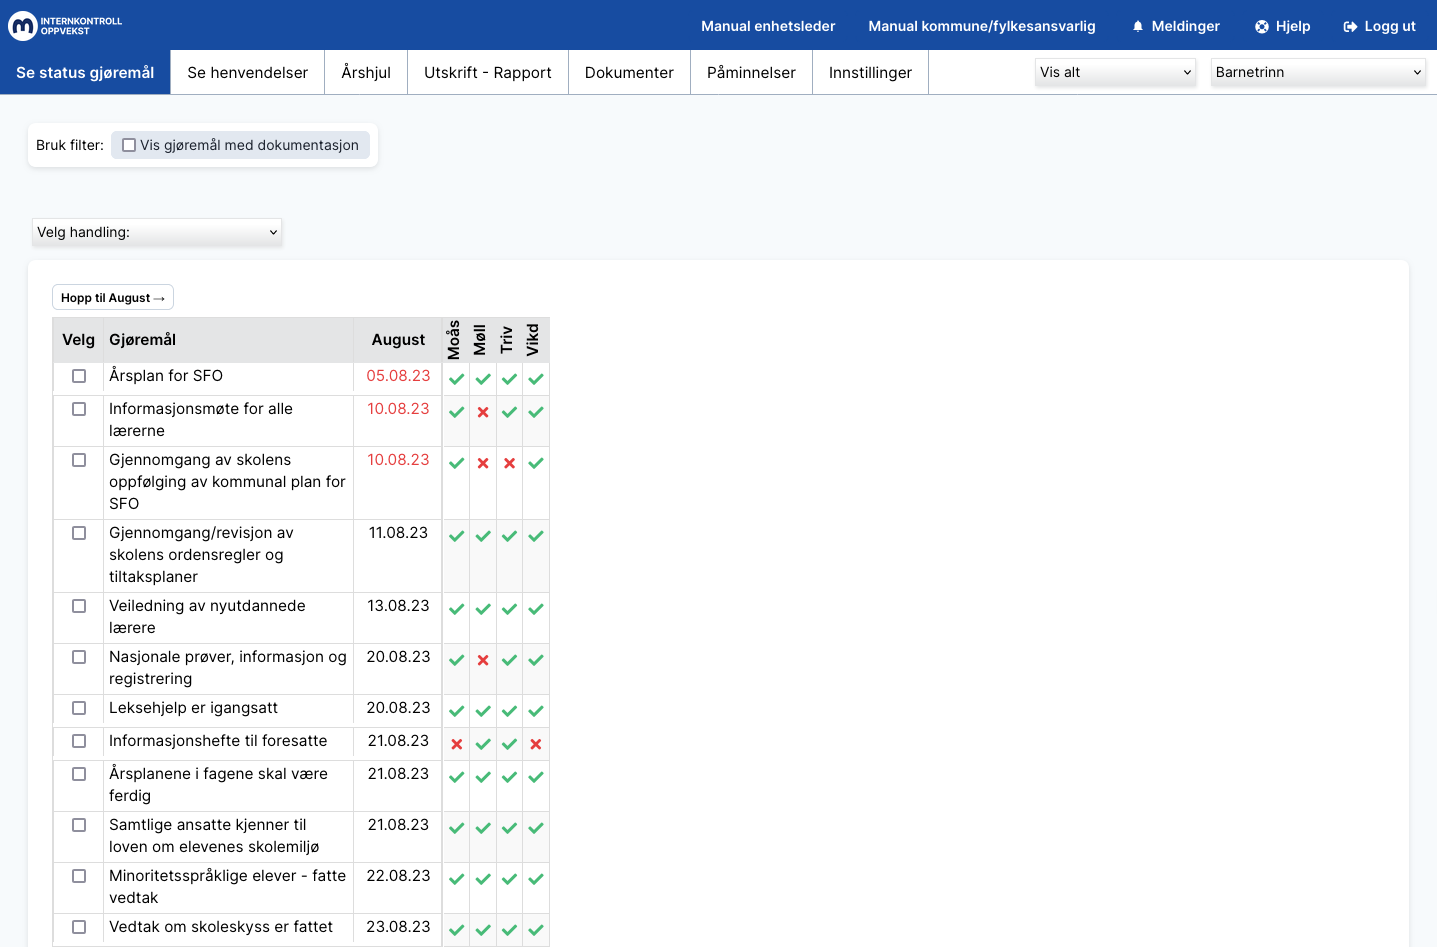Image resolution: width=1437 pixels, height=947 pixels.
Task: Click Triv green check for Samtlige ansatte kjenner row
Action: click(x=510, y=828)
